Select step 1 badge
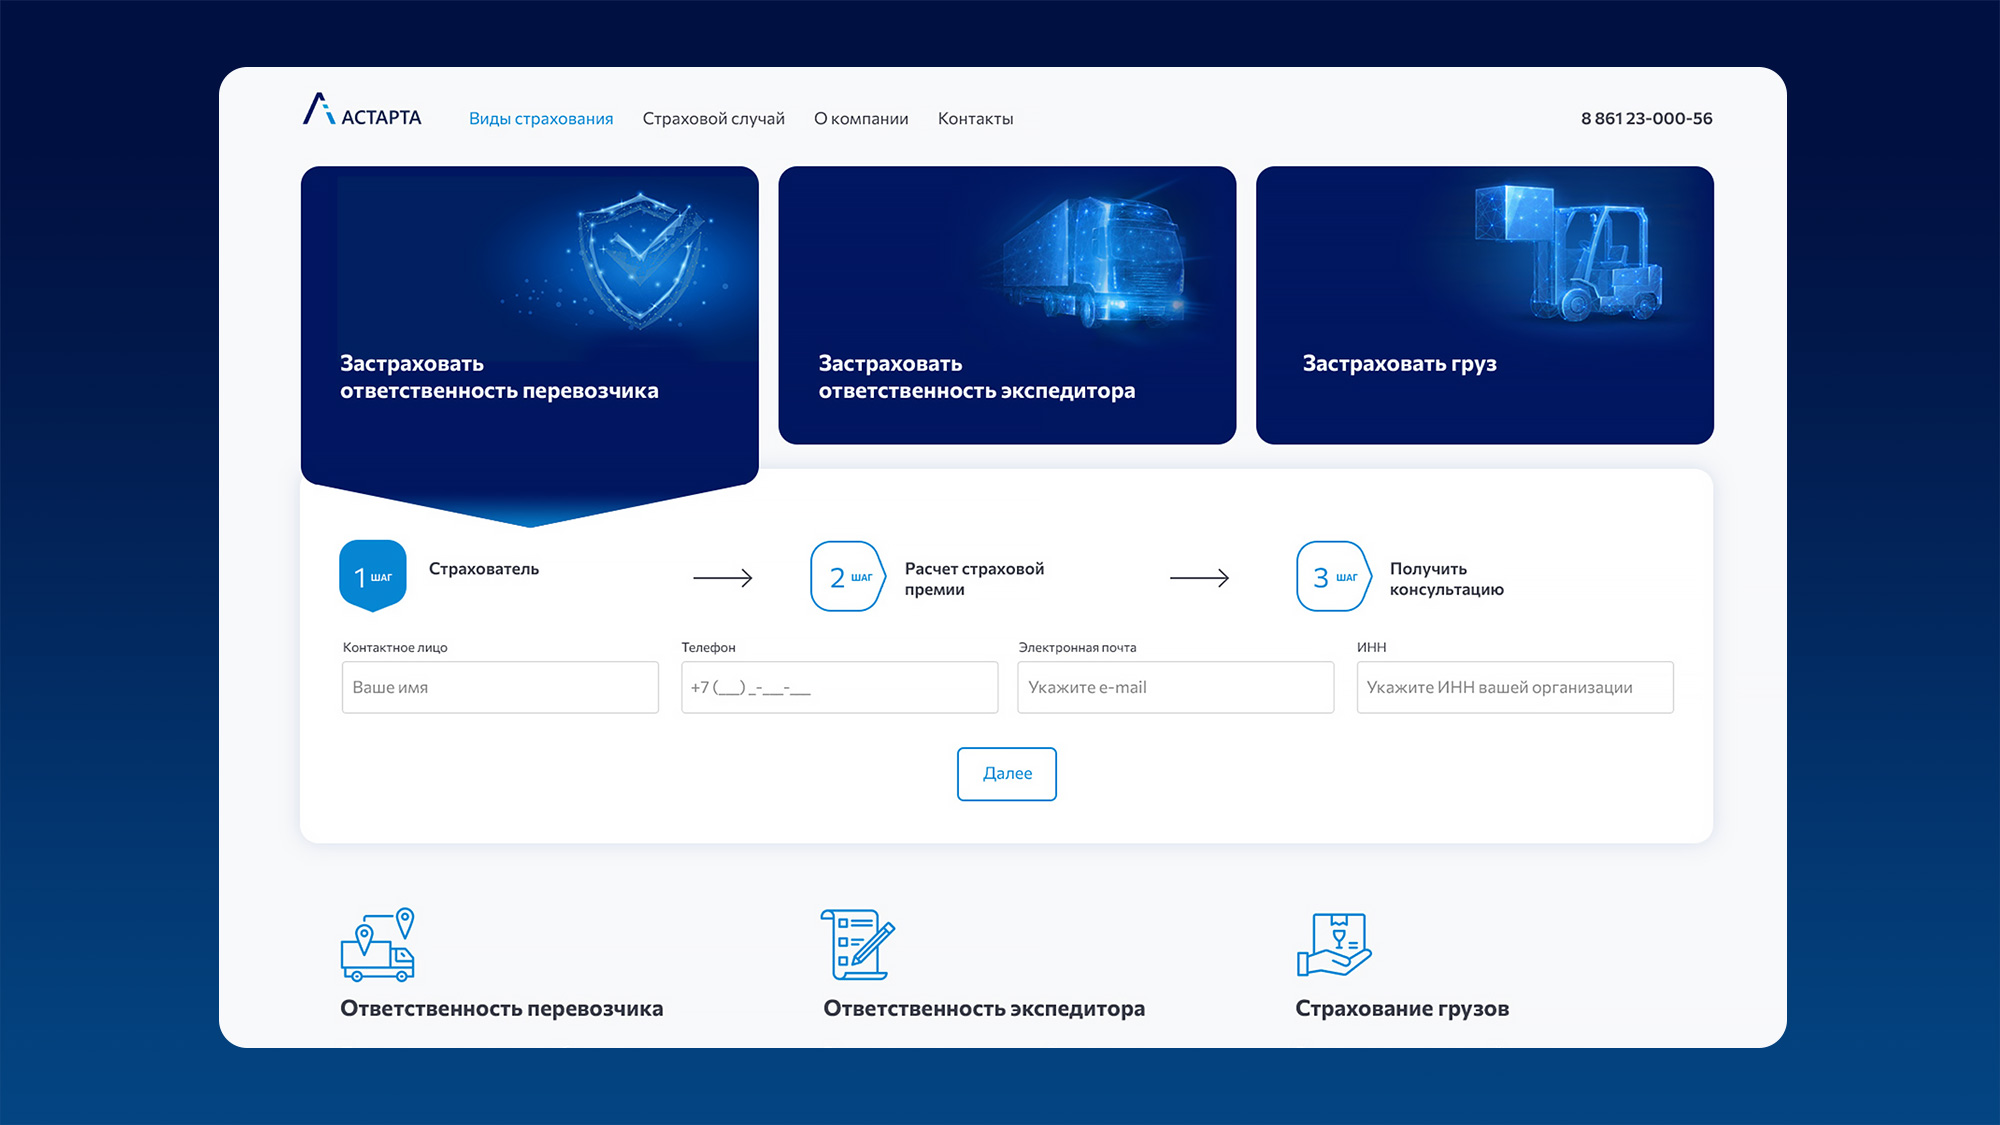 [x=373, y=576]
